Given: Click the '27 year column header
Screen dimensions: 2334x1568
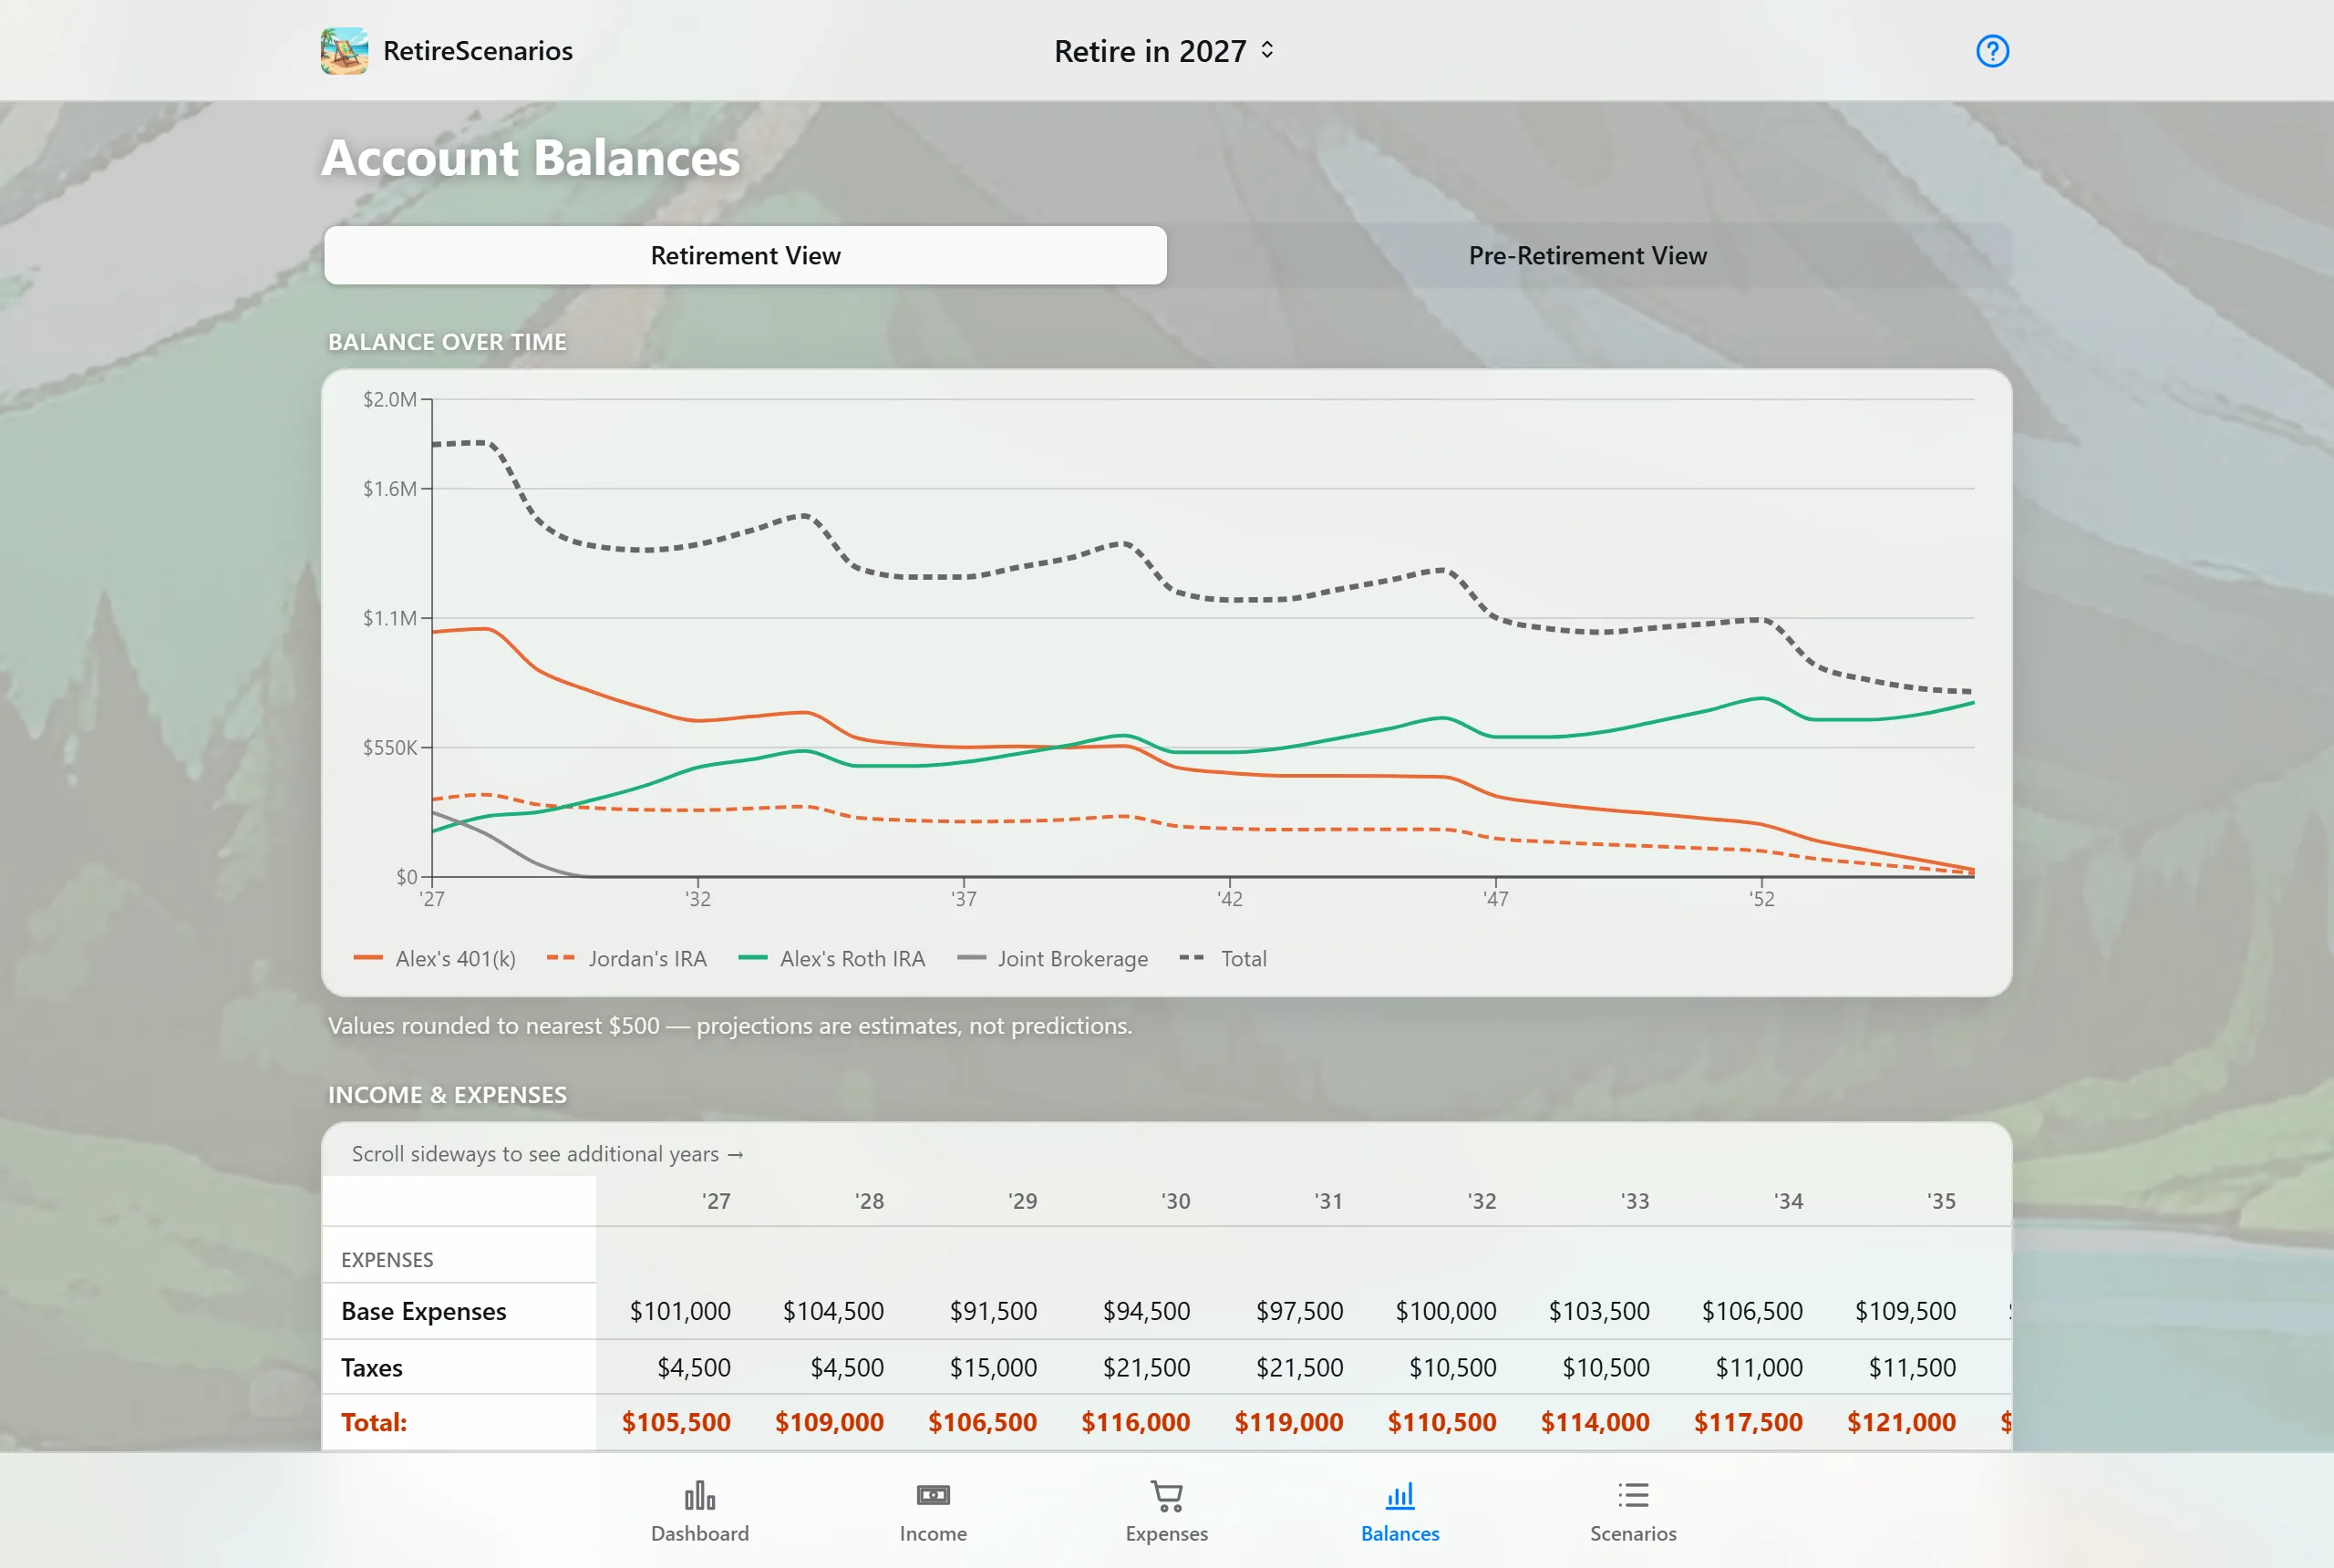Looking at the screenshot, I should click(x=716, y=1201).
